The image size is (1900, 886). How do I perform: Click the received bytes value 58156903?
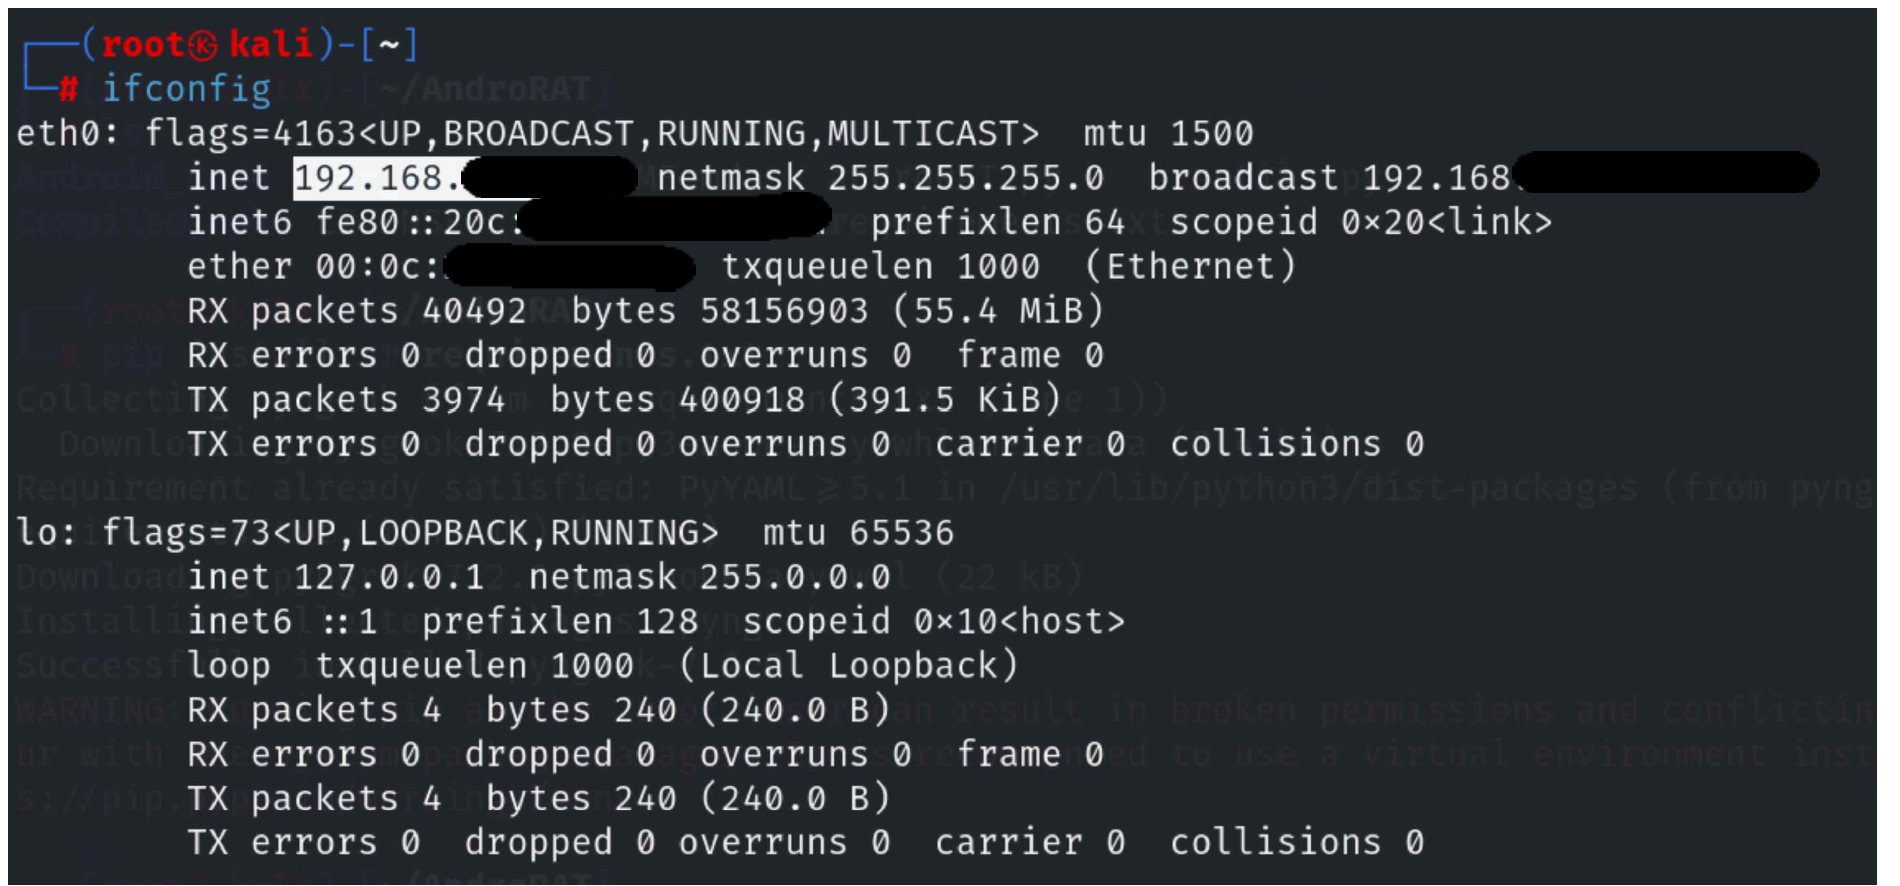coord(784,311)
